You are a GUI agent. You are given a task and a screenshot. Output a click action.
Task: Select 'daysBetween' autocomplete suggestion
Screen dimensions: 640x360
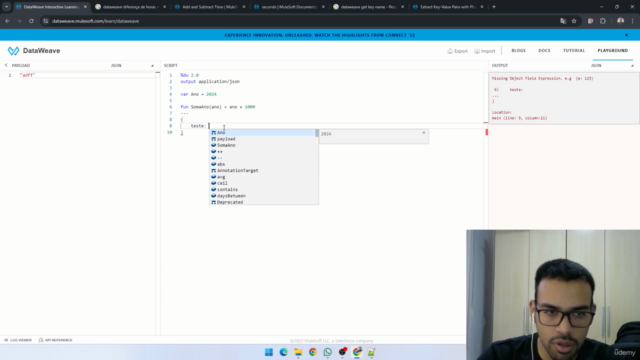coord(263,196)
